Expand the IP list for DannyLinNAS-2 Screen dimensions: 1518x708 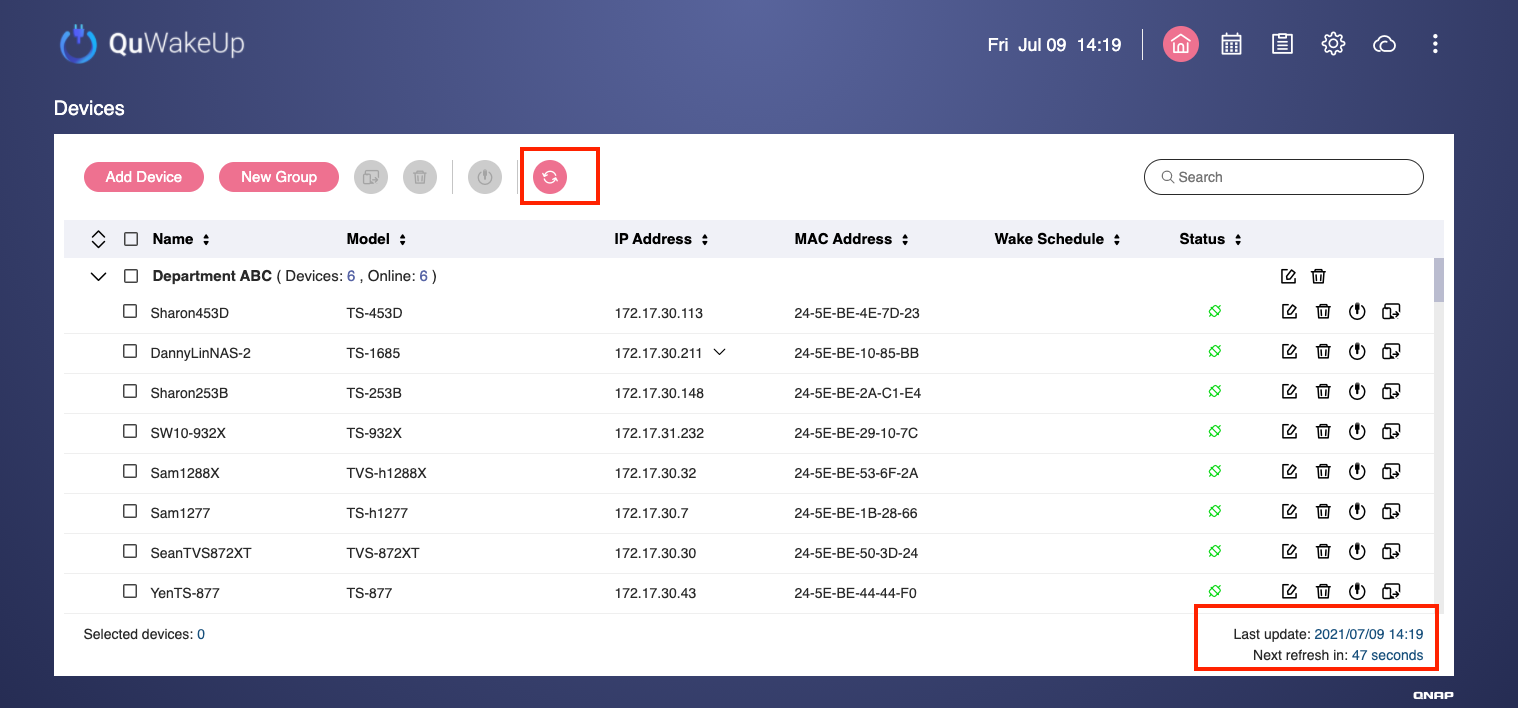click(719, 352)
